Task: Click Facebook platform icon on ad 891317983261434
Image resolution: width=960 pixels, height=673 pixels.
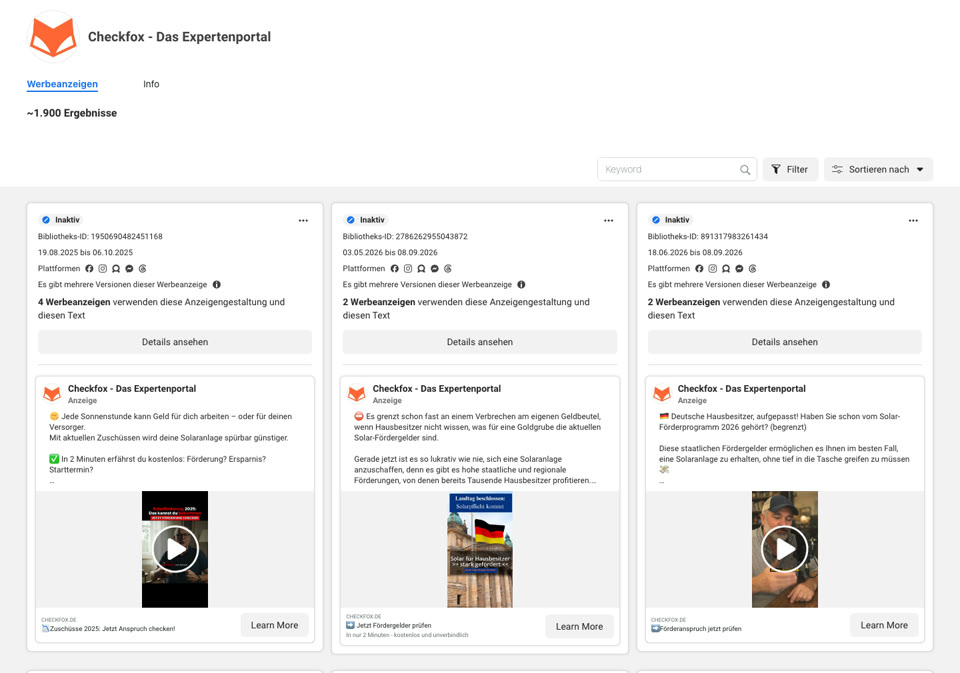Action: click(x=699, y=268)
